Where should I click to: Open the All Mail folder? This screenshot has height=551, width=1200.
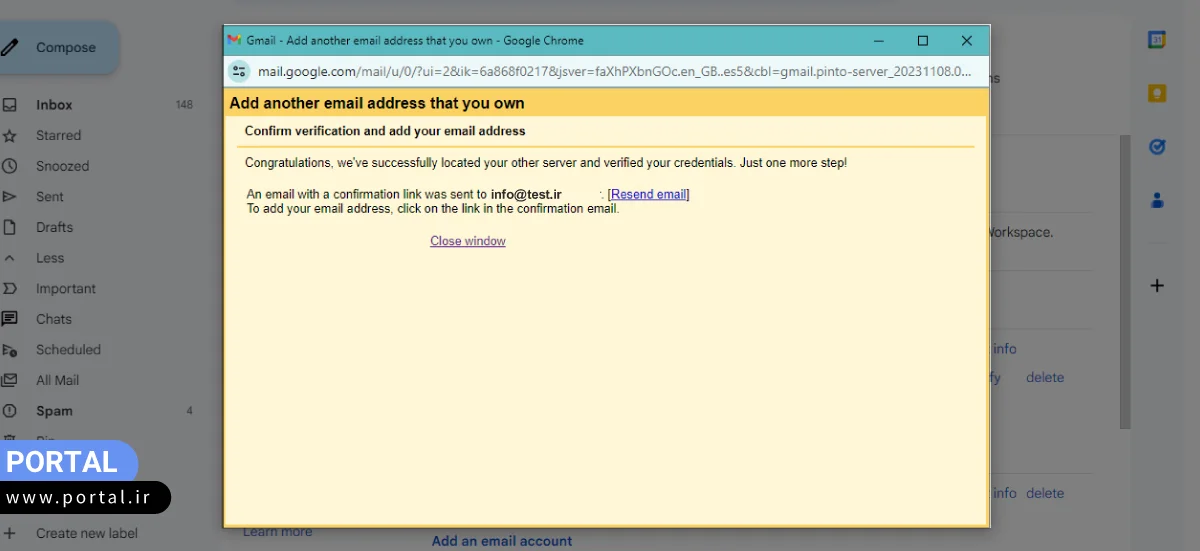(x=57, y=380)
